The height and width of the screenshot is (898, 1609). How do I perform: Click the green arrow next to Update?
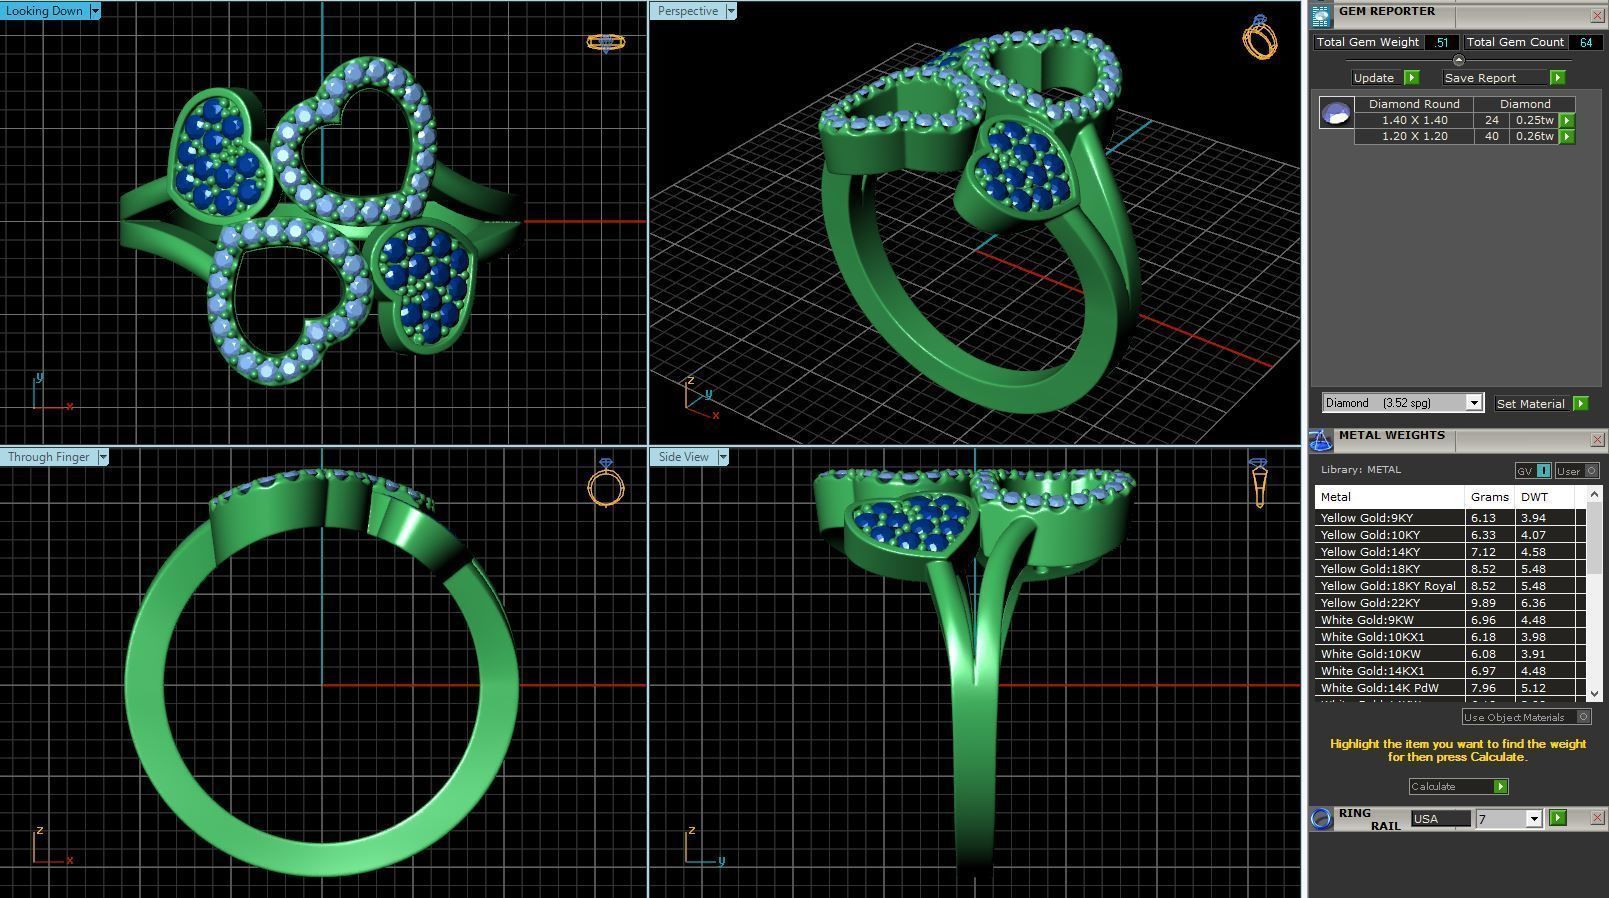tap(1412, 77)
